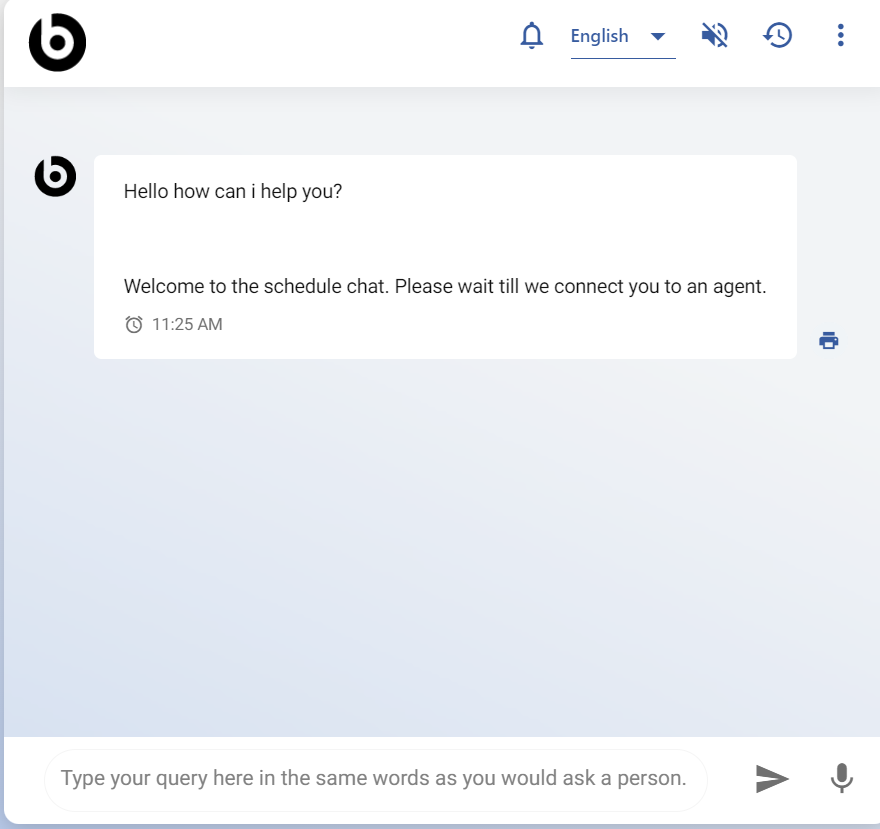The width and height of the screenshot is (880, 829).
Task: Activate the microphone voice input
Action: pos(842,778)
